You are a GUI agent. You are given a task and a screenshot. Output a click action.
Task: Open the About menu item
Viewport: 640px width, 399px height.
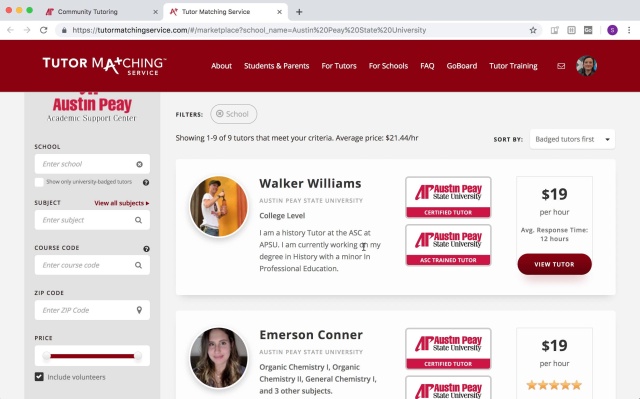[x=221, y=66]
